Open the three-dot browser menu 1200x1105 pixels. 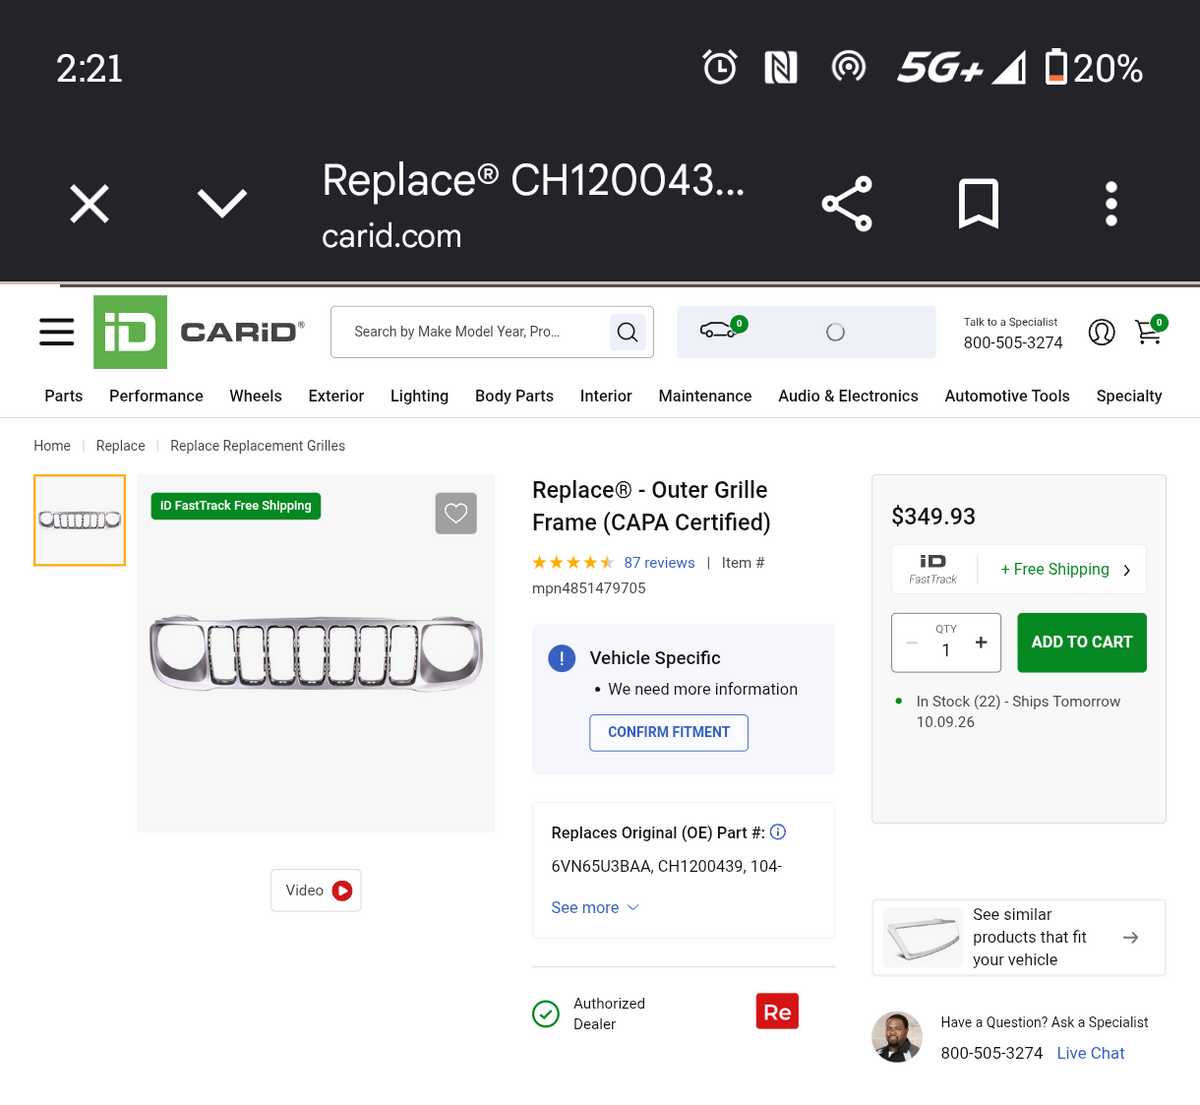(1111, 204)
